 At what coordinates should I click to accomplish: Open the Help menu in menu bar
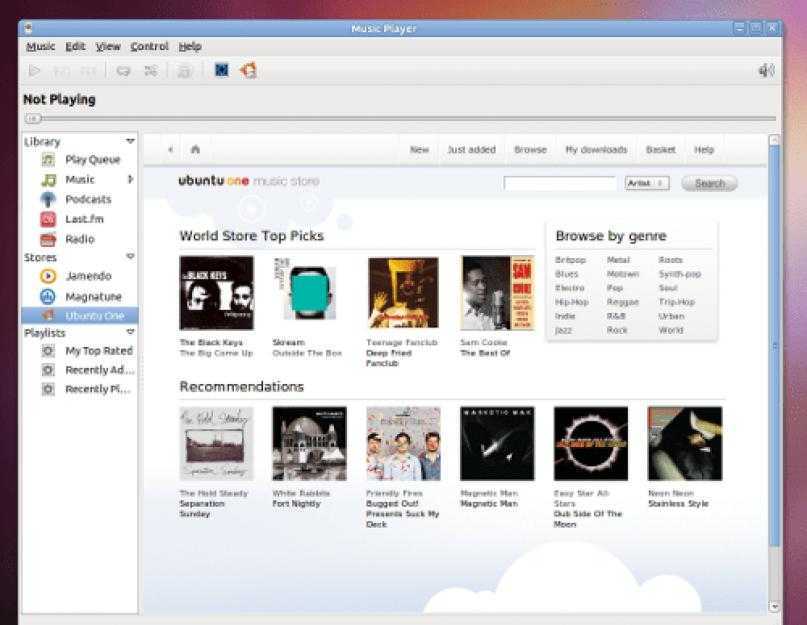[x=190, y=47]
